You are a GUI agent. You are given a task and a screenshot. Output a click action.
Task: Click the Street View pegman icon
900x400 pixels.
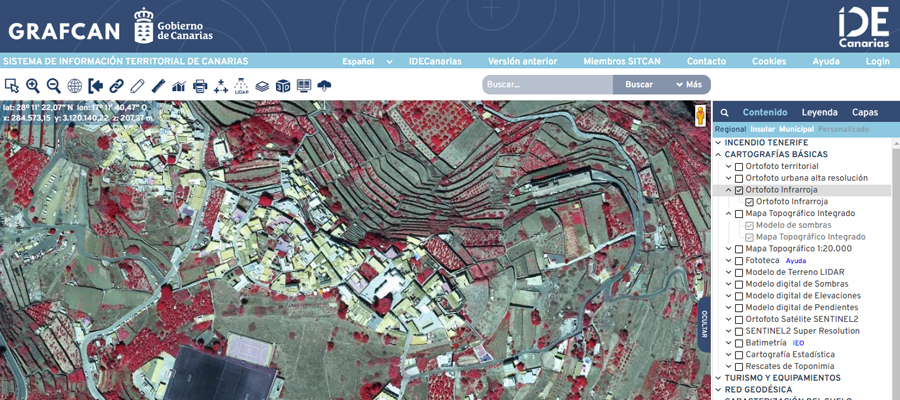pos(701,115)
